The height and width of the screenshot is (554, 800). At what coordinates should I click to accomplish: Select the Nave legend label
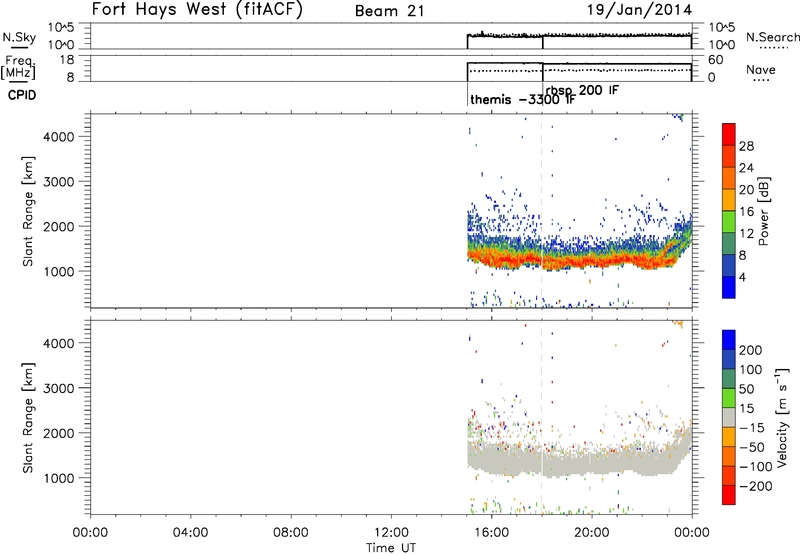click(761, 70)
